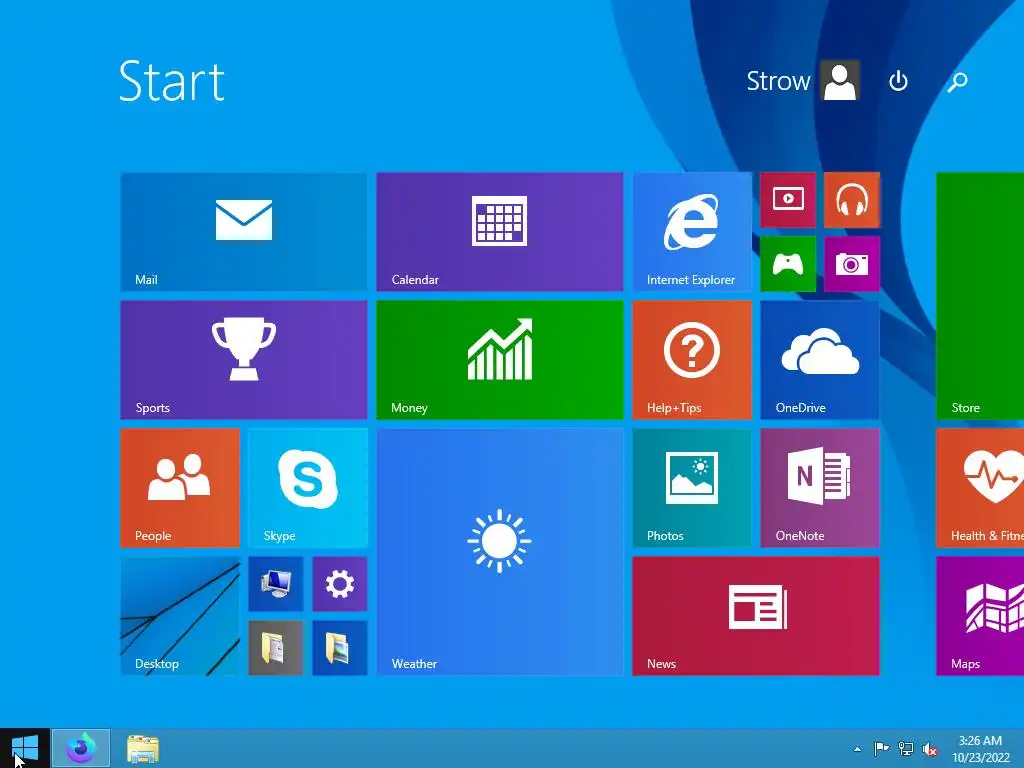Click the Windows Start button in taskbar
1024x768 pixels.
[25, 748]
